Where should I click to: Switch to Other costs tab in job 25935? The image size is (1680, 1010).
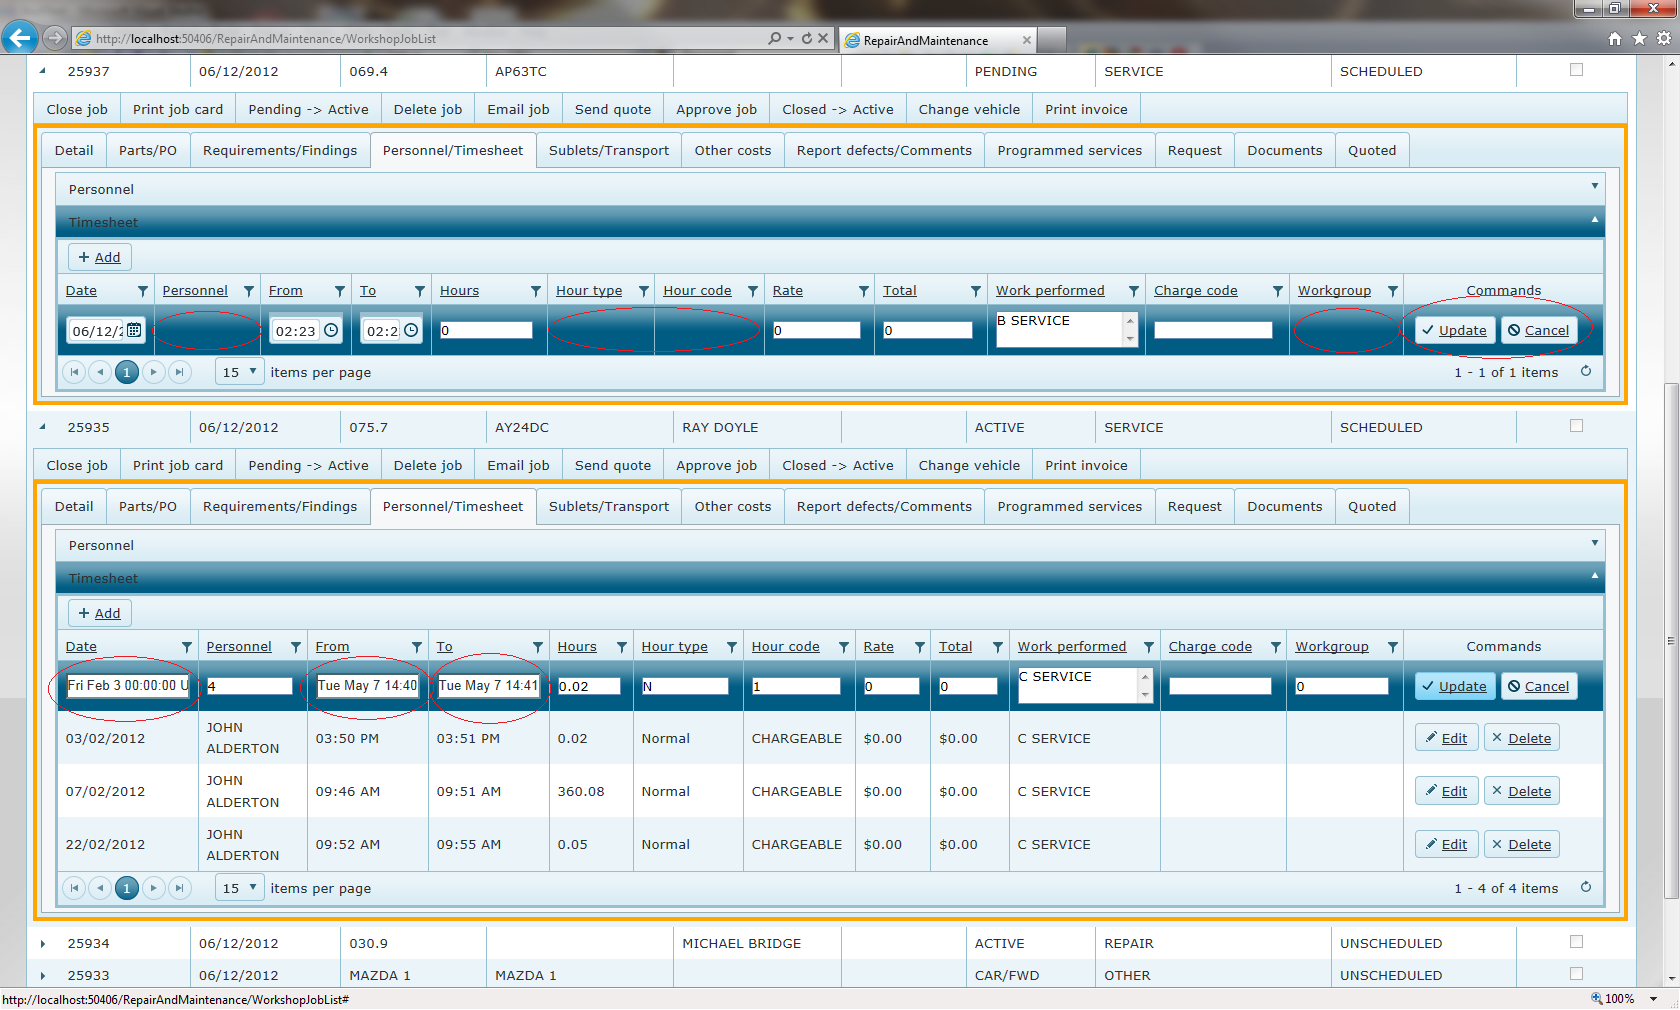click(x=733, y=507)
